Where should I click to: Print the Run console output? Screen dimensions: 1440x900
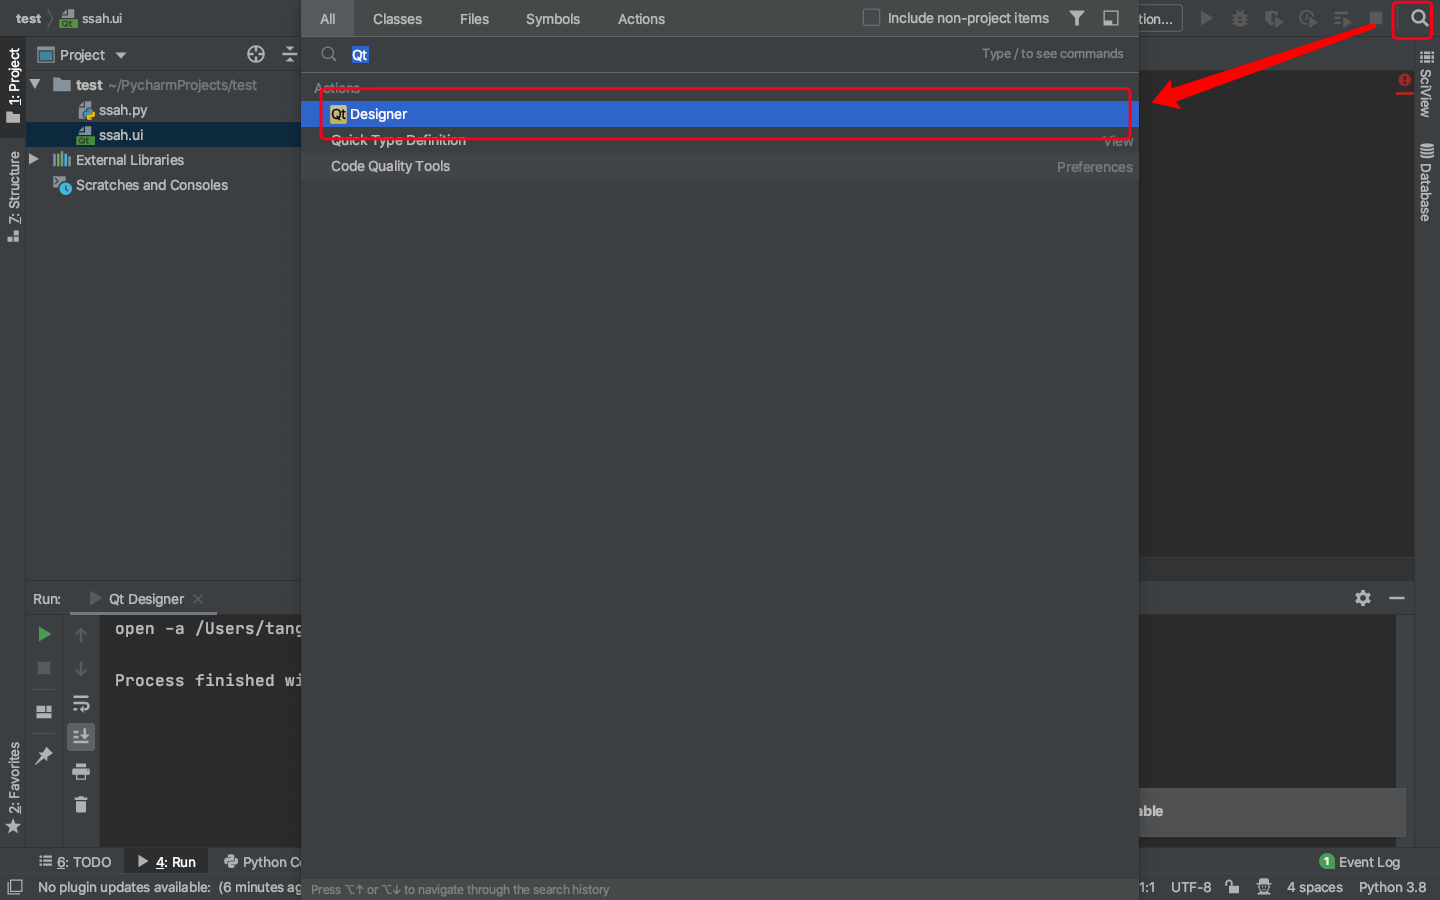pos(81,771)
